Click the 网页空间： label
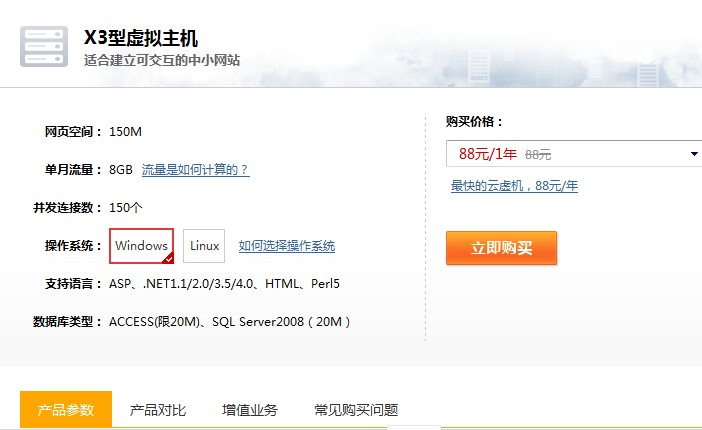702x430 pixels. click(x=74, y=132)
